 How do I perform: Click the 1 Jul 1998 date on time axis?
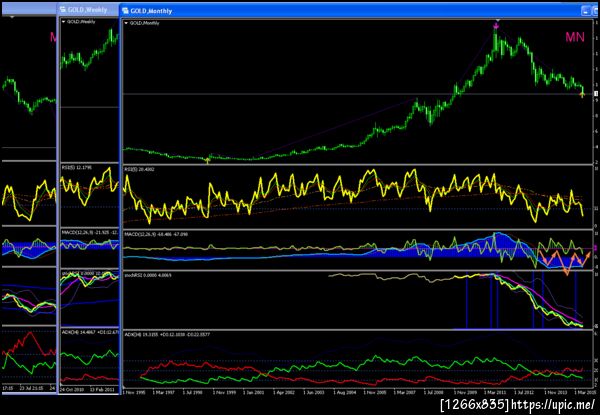(x=194, y=392)
